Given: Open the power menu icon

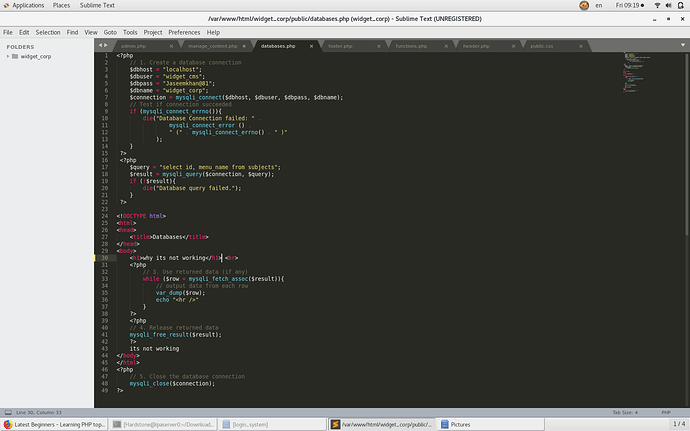Looking at the screenshot, I should pos(680,5).
